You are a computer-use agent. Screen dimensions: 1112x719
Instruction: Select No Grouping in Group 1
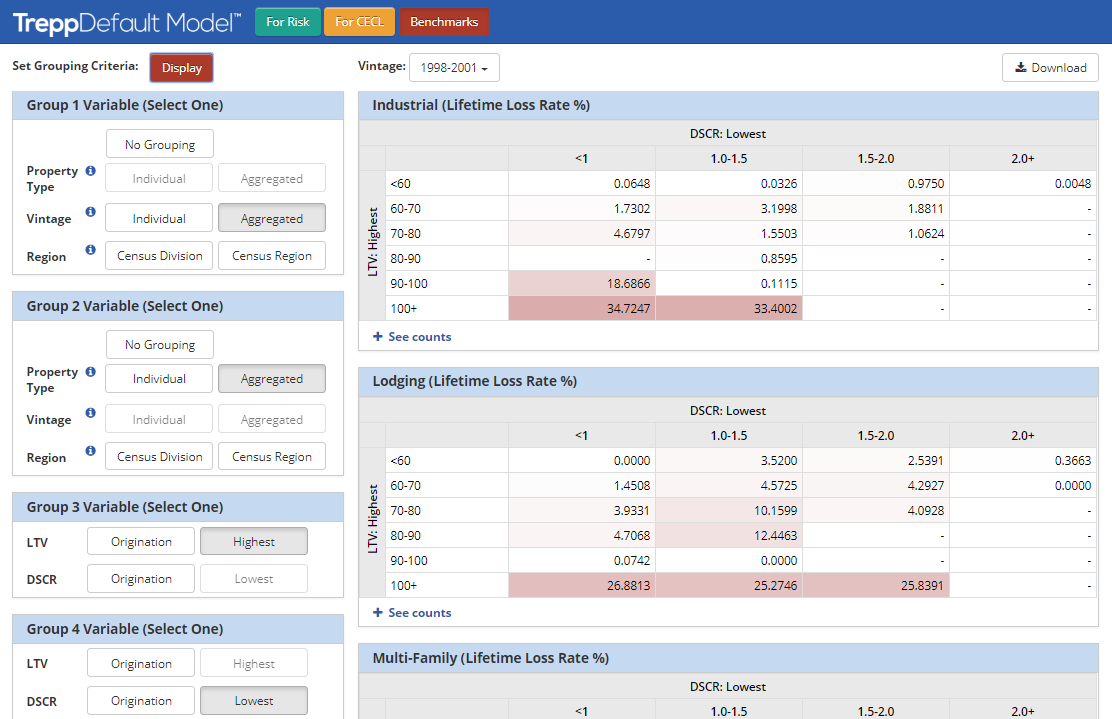[x=159, y=143]
